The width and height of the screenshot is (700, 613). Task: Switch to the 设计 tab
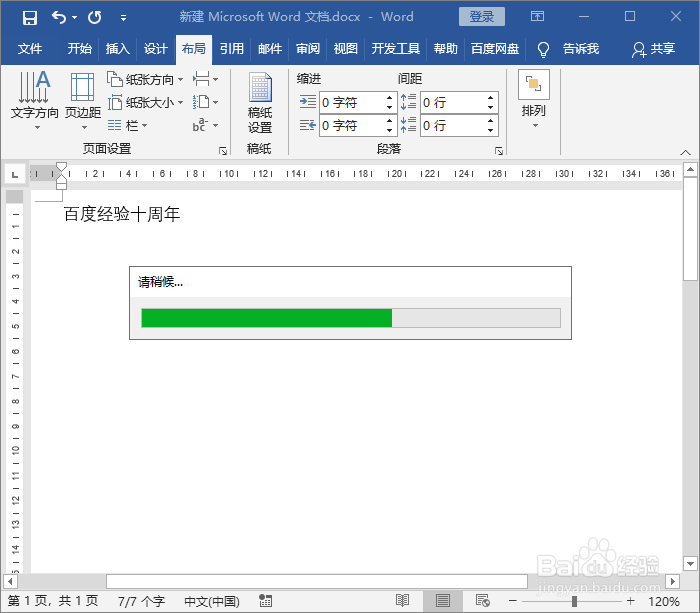coord(155,48)
